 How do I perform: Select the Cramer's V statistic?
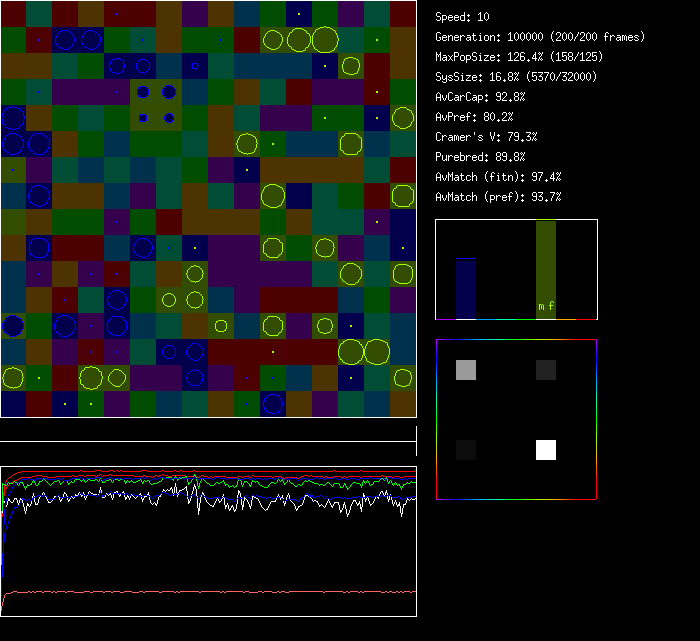point(486,137)
